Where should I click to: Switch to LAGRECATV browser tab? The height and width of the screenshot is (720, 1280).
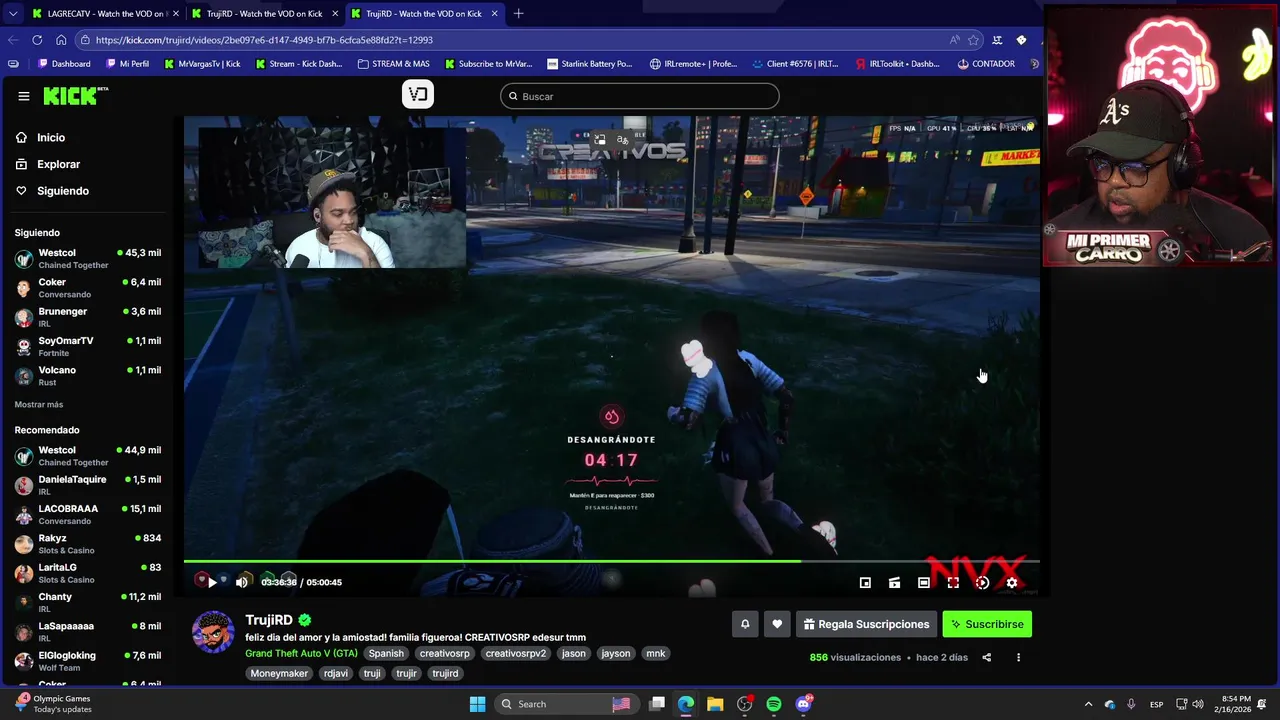(104, 14)
